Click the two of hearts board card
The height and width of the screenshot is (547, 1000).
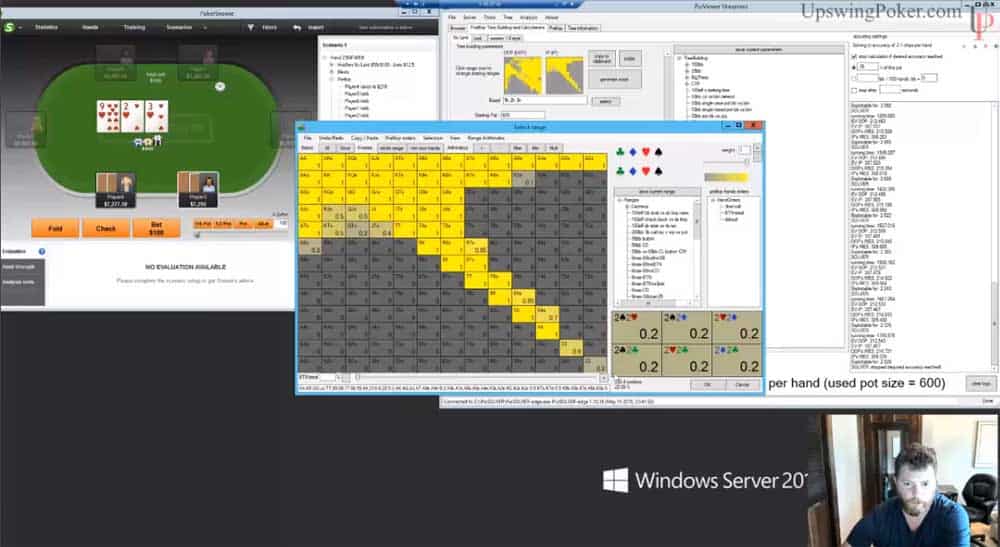click(x=132, y=116)
